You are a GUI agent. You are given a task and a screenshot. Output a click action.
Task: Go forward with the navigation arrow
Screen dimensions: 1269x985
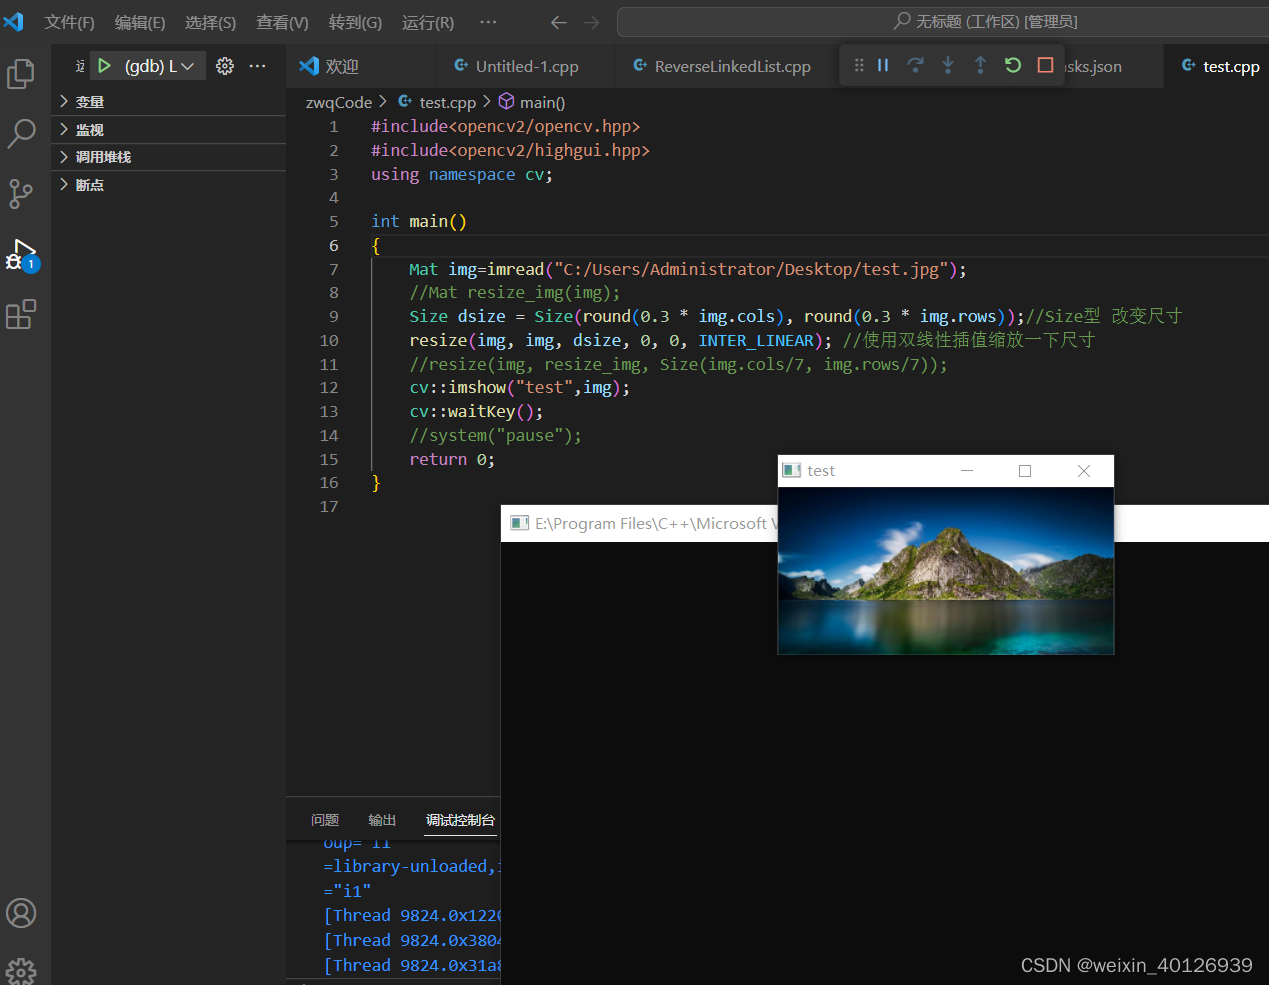click(592, 22)
